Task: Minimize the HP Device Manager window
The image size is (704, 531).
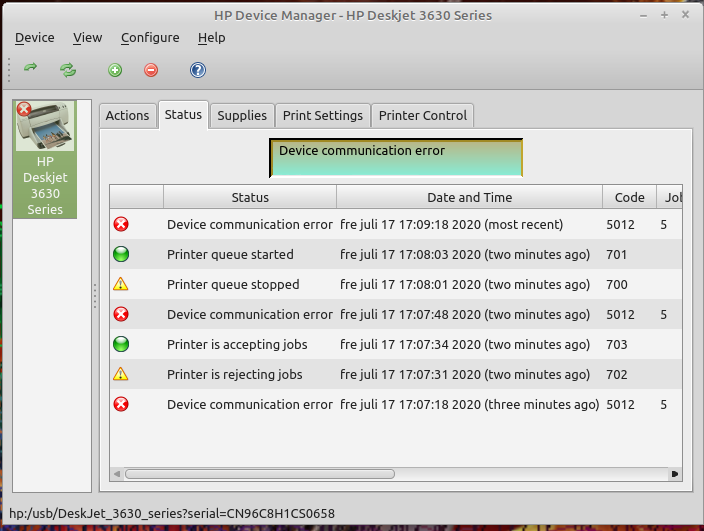Action: [643, 16]
